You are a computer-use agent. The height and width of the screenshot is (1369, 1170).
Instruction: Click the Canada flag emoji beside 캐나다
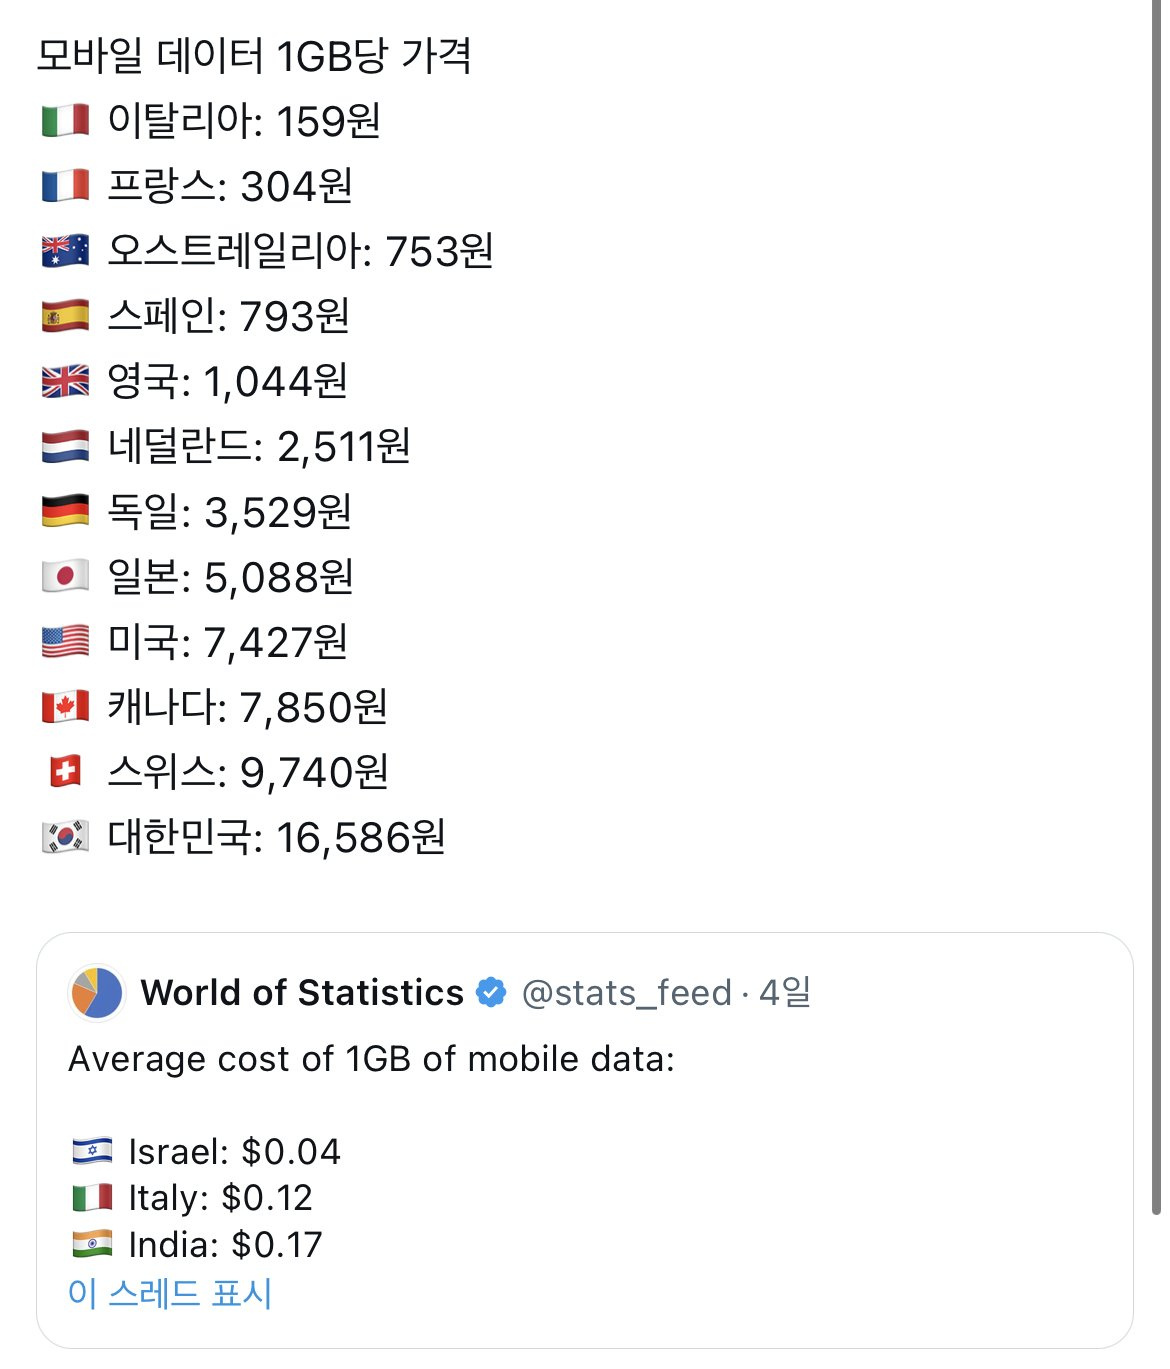[x=65, y=707]
